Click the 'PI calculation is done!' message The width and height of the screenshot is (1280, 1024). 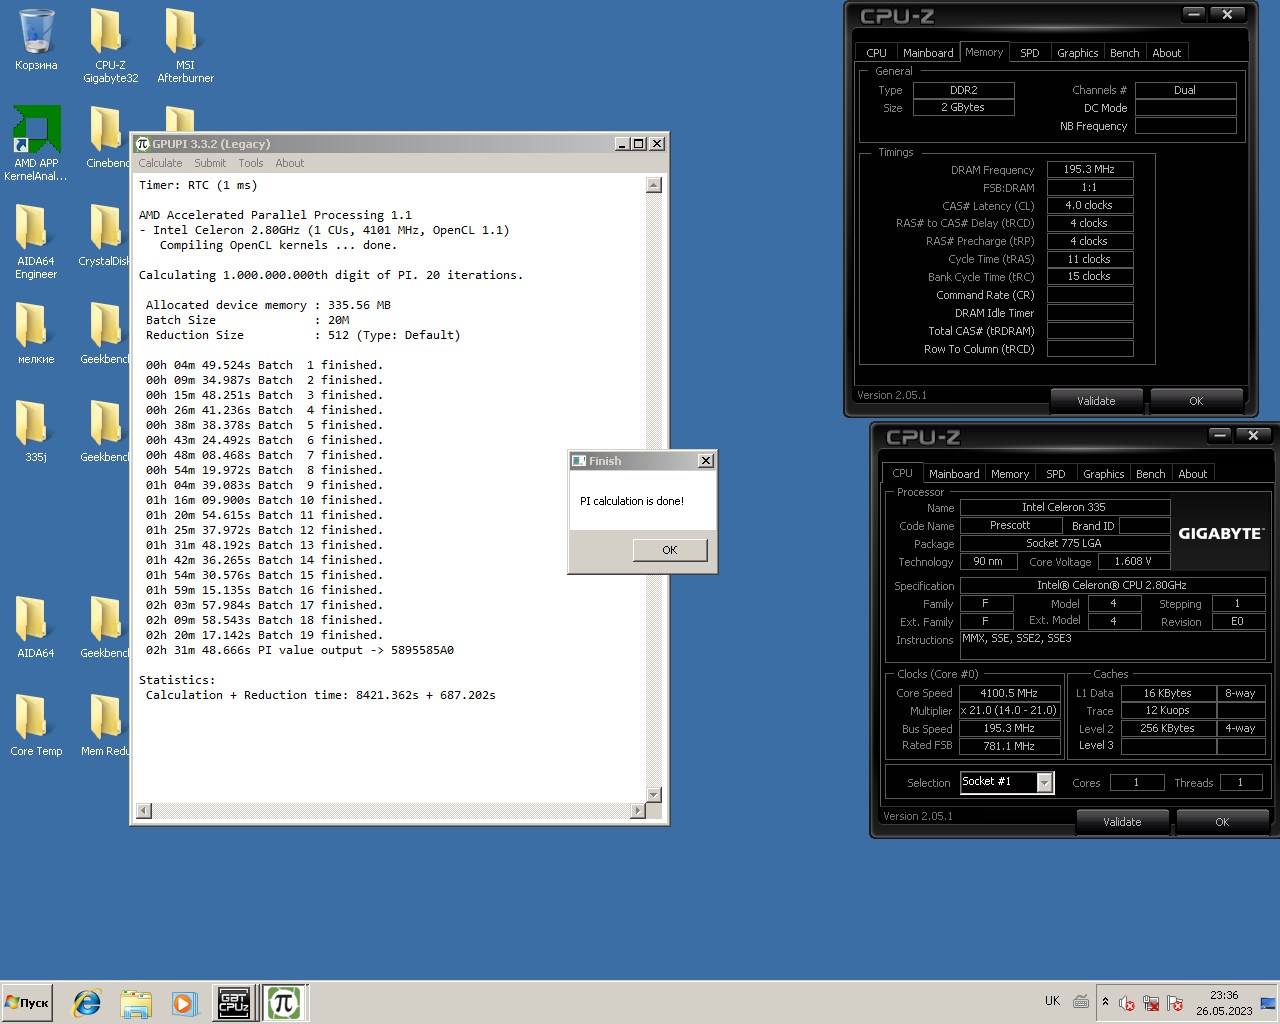(x=632, y=501)
